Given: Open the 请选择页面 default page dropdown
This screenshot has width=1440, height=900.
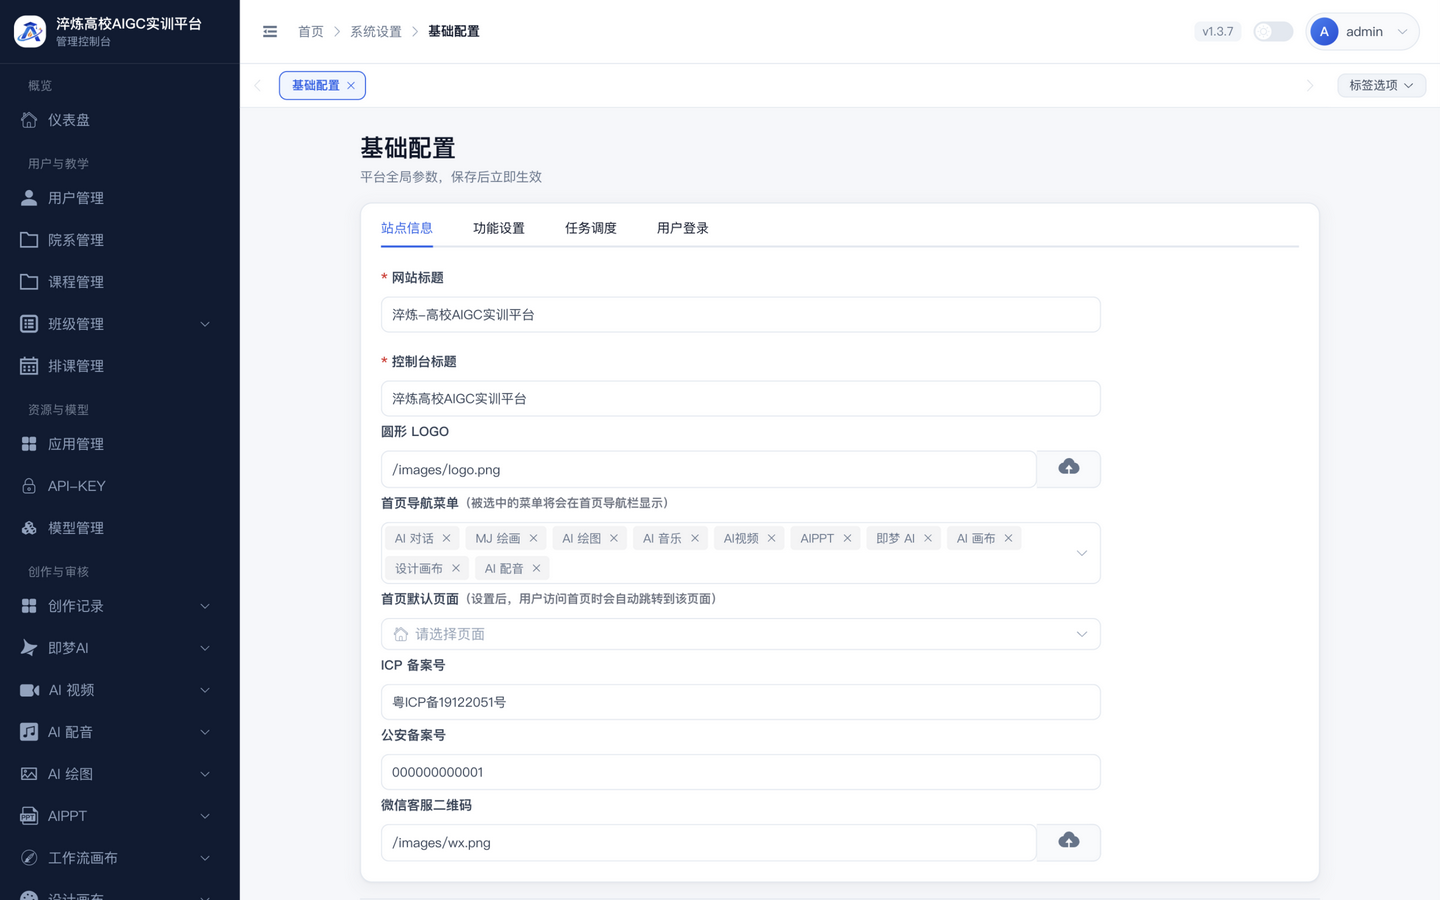Looking at the screenshot, I should click(741, 634).
